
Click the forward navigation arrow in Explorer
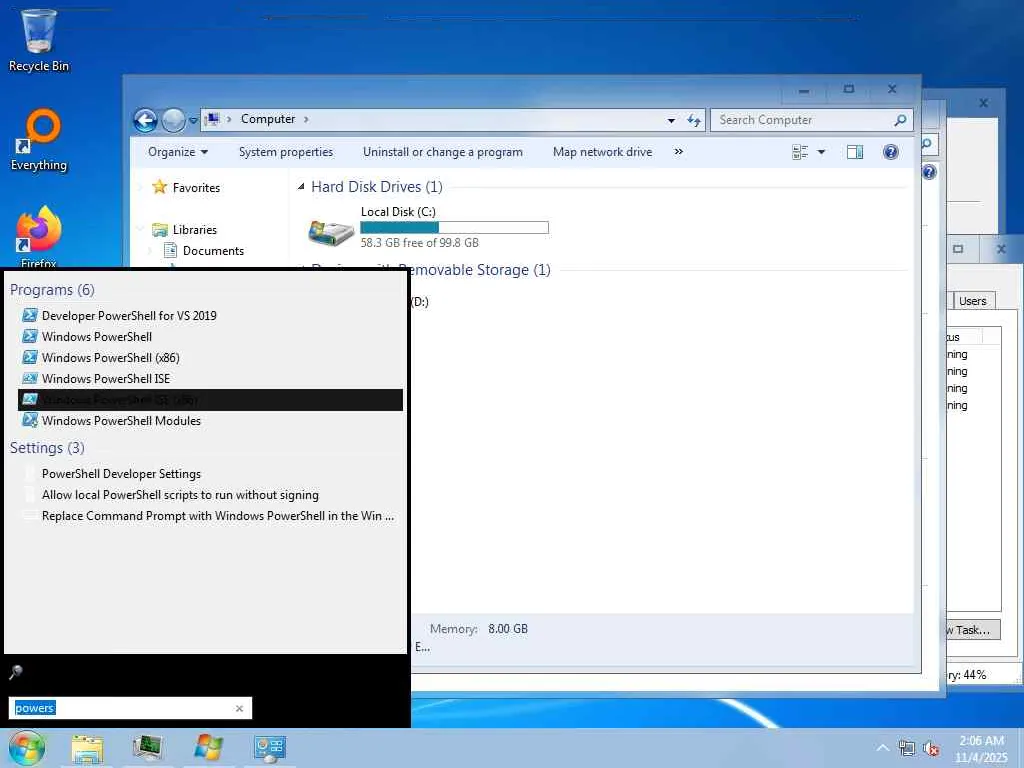click(173, 120)
